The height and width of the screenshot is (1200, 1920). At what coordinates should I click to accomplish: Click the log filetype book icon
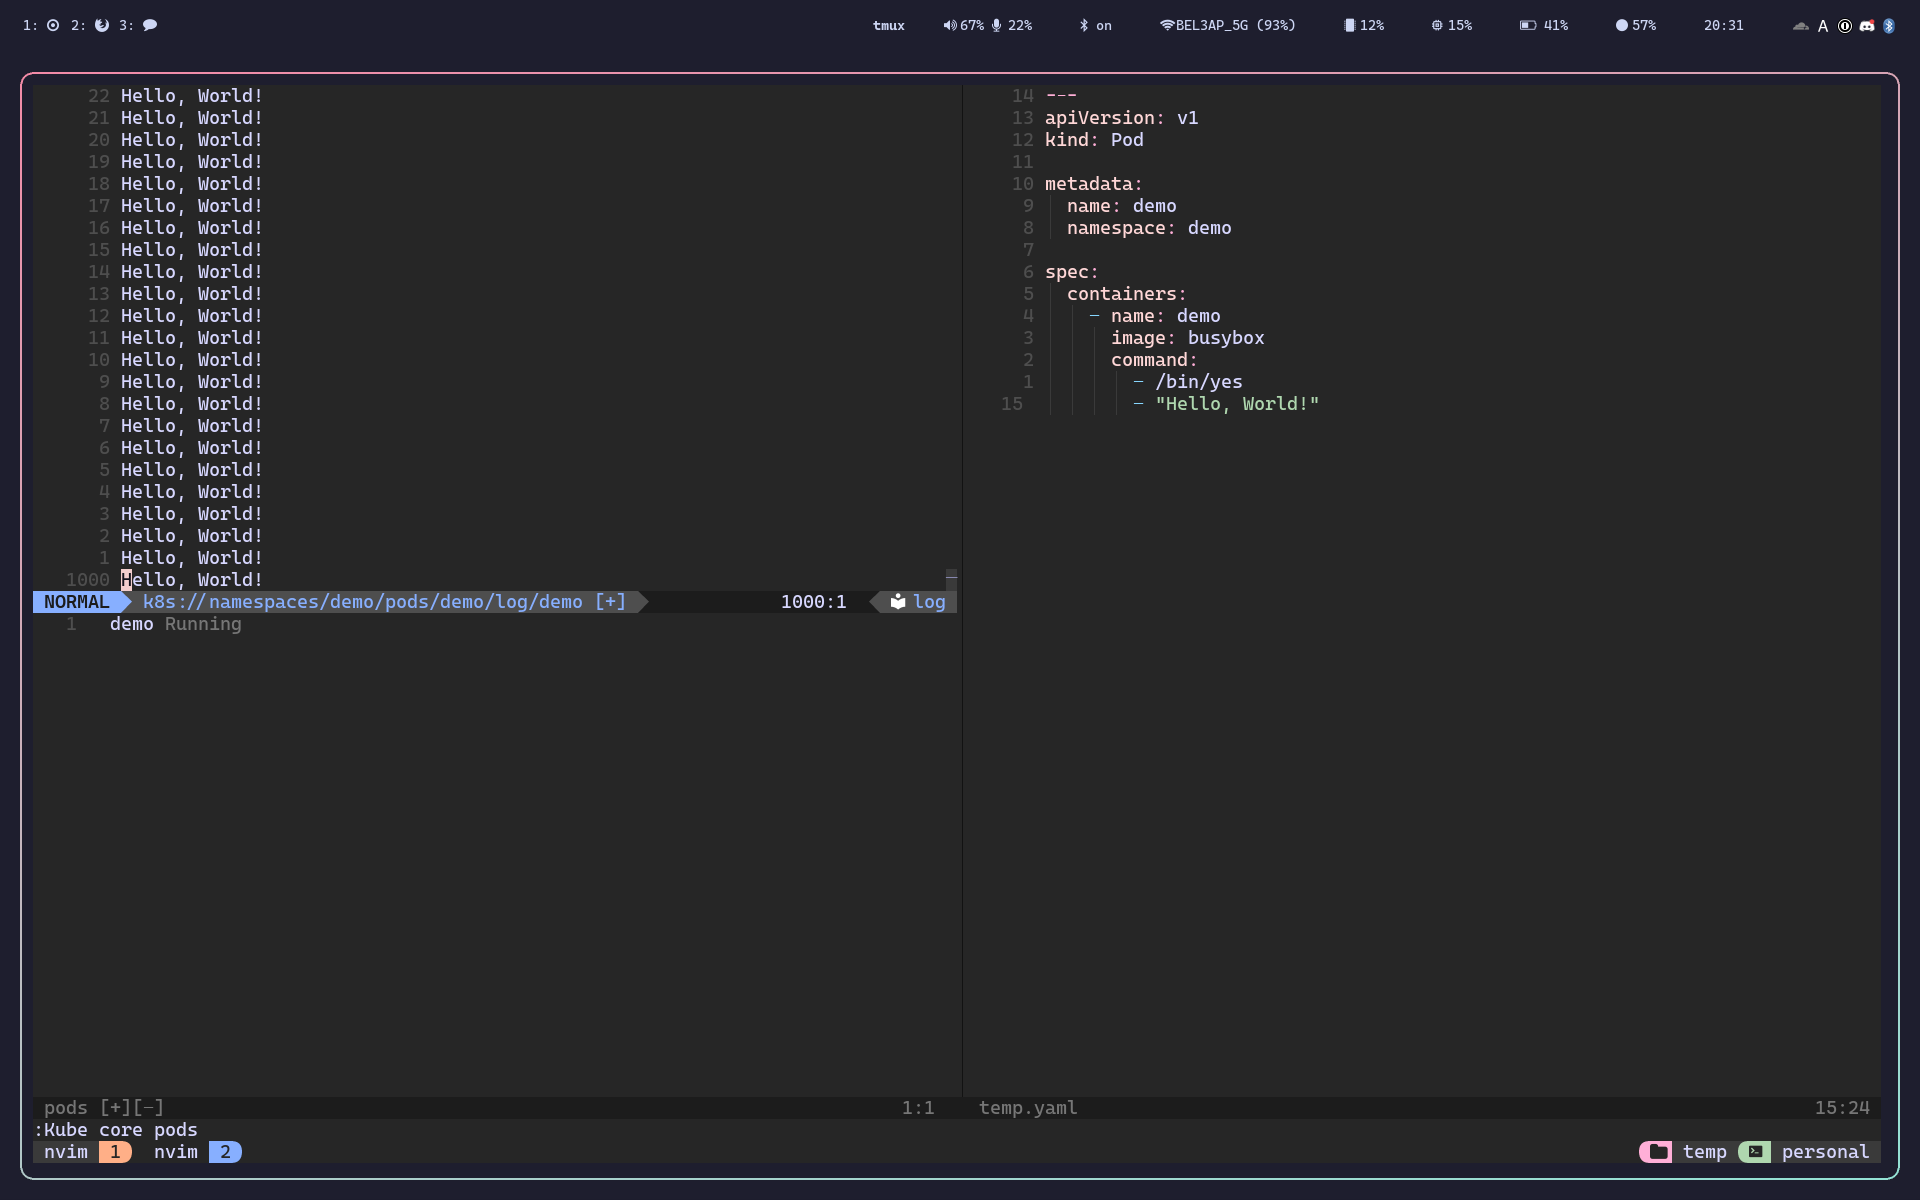point(898,602)
